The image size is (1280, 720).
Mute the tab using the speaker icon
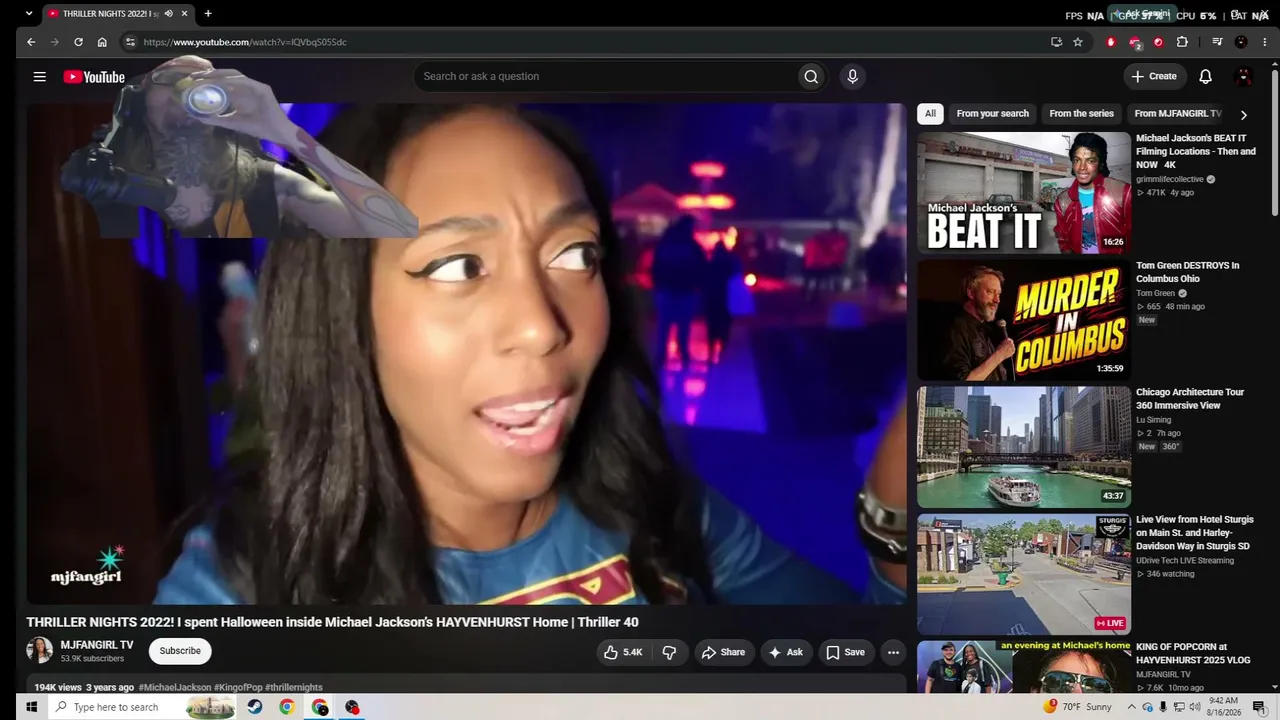tap(168, 14)
